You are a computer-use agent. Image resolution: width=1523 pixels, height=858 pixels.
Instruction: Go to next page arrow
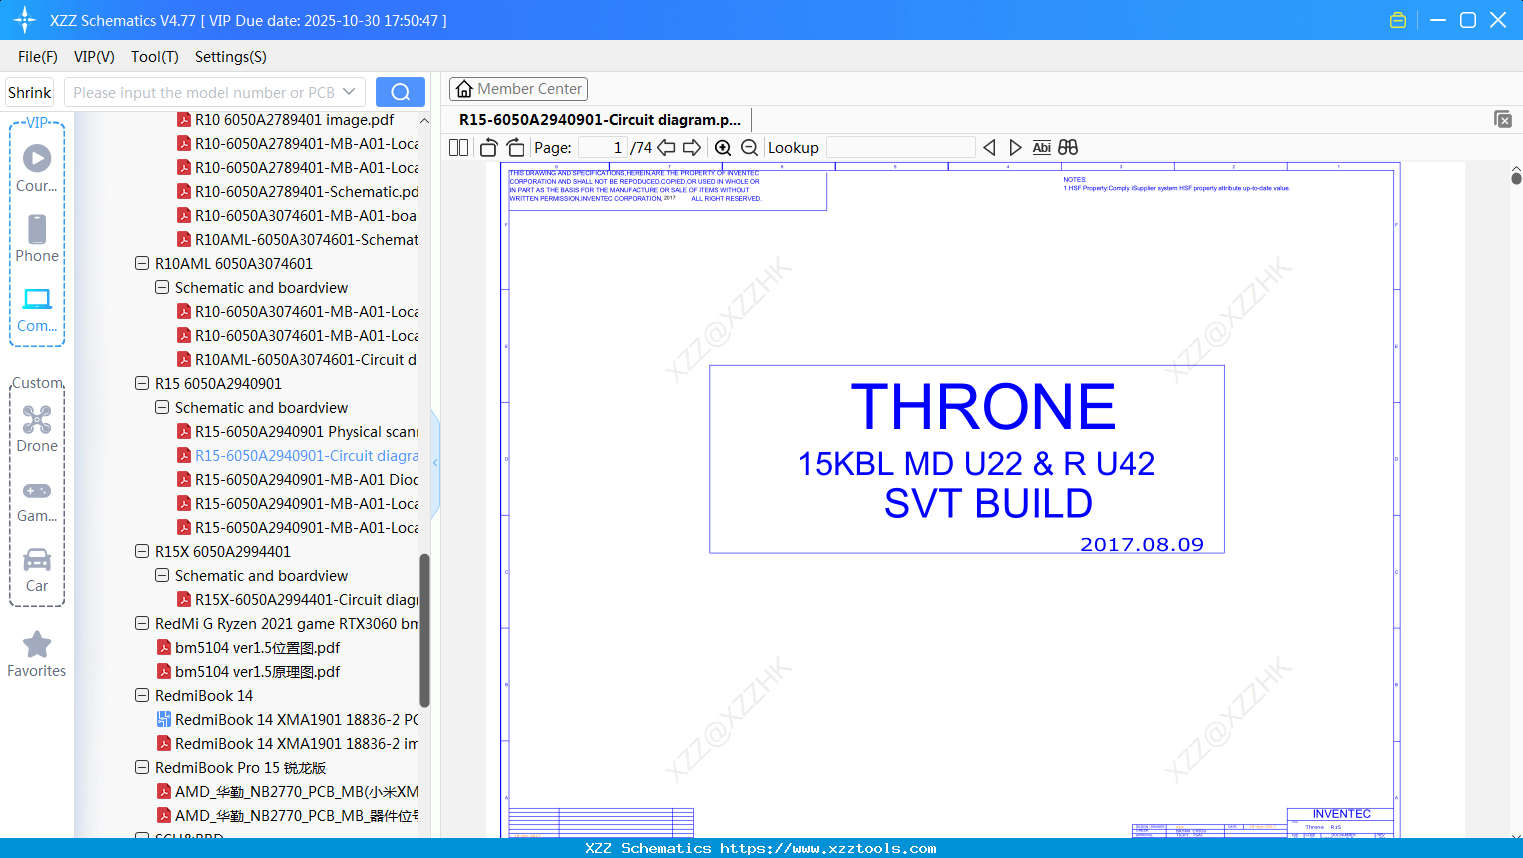pyautogui.click(x=692, y=148)
